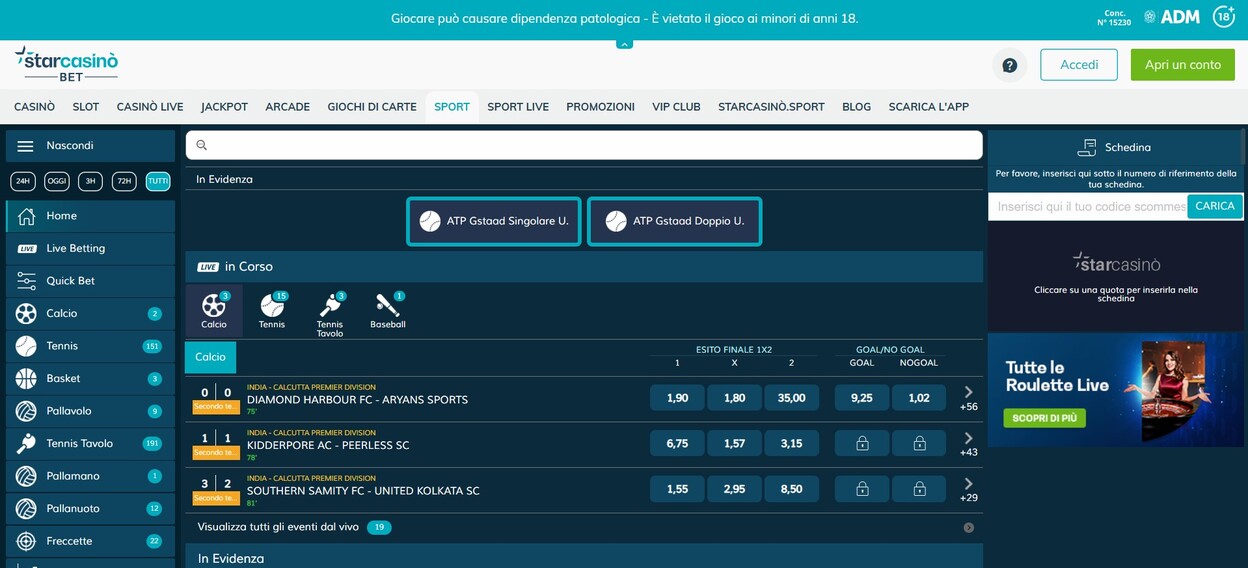
Task: Select odds 1,90 for Diamond Harbour FC
Action: [x=677, y=398]
